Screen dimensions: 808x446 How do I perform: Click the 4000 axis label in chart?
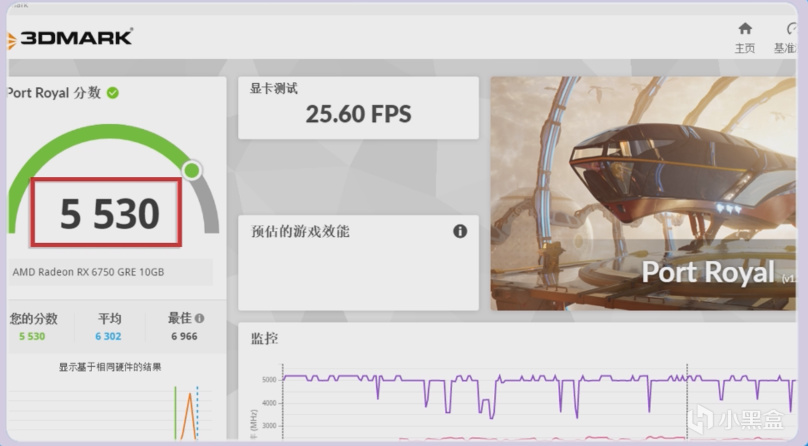tap(270, 403)
